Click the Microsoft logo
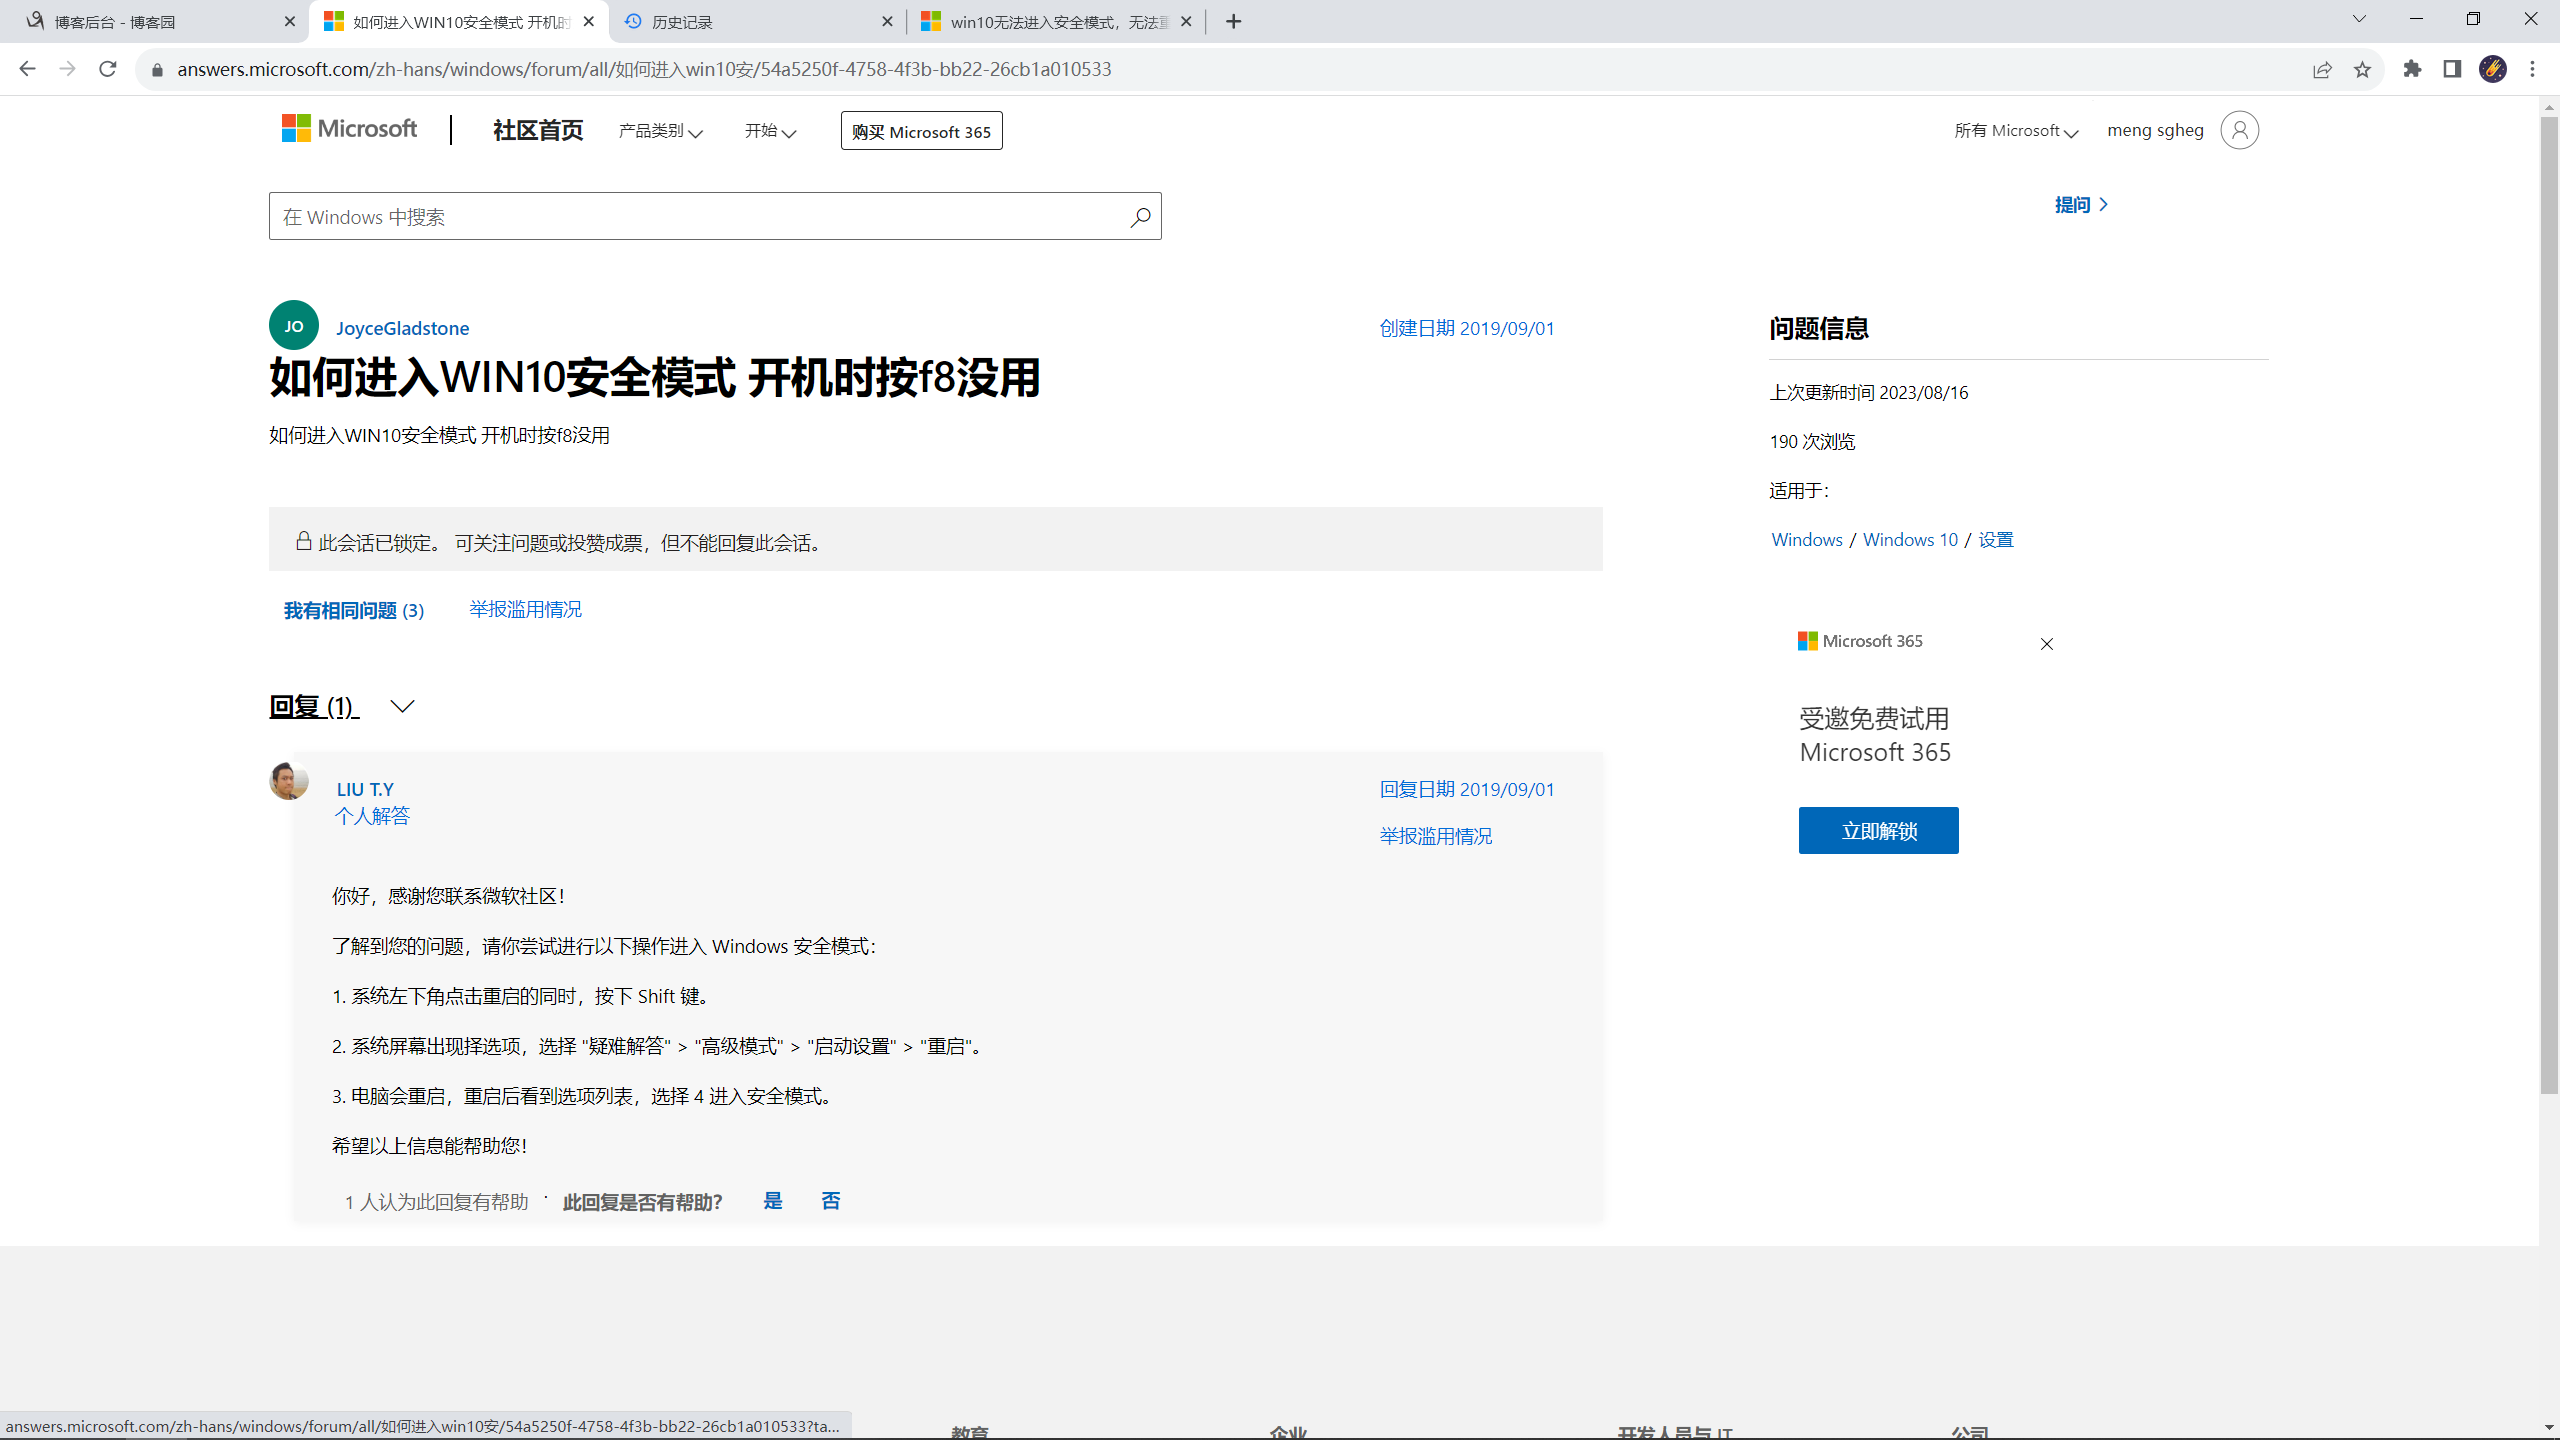 349,129
